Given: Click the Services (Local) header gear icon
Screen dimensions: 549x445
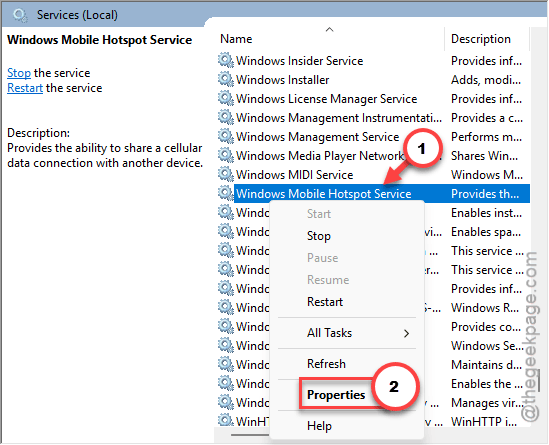Looking at the screenshot, I should [x=19, y=15].
